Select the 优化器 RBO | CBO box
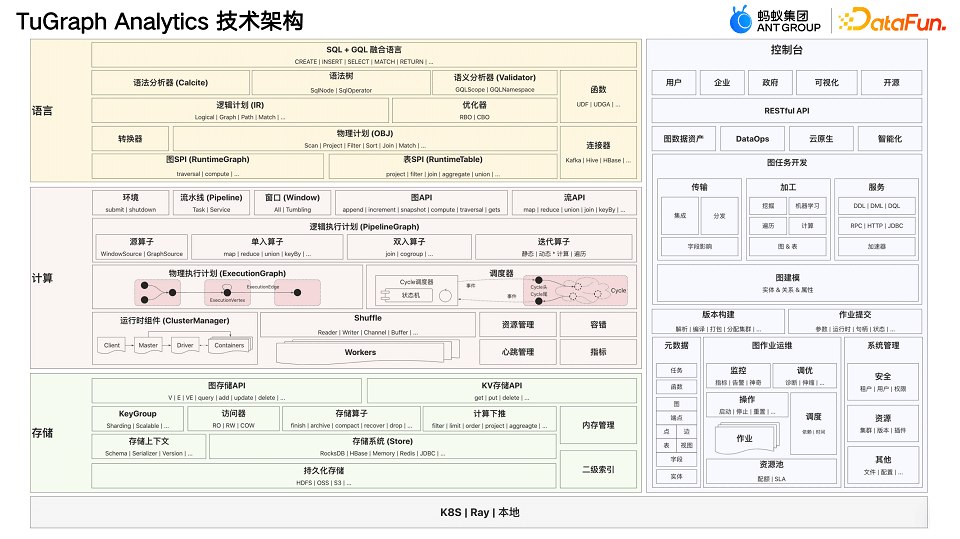 [x=474, y=110]
